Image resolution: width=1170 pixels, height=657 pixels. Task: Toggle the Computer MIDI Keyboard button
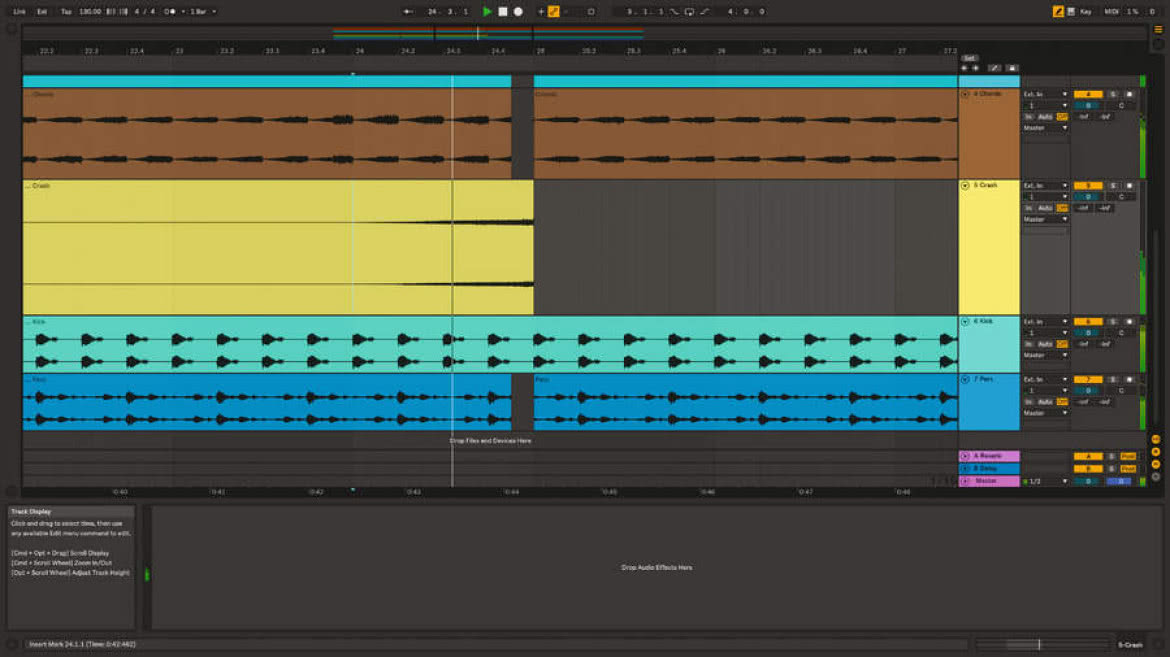[1072, 11]
